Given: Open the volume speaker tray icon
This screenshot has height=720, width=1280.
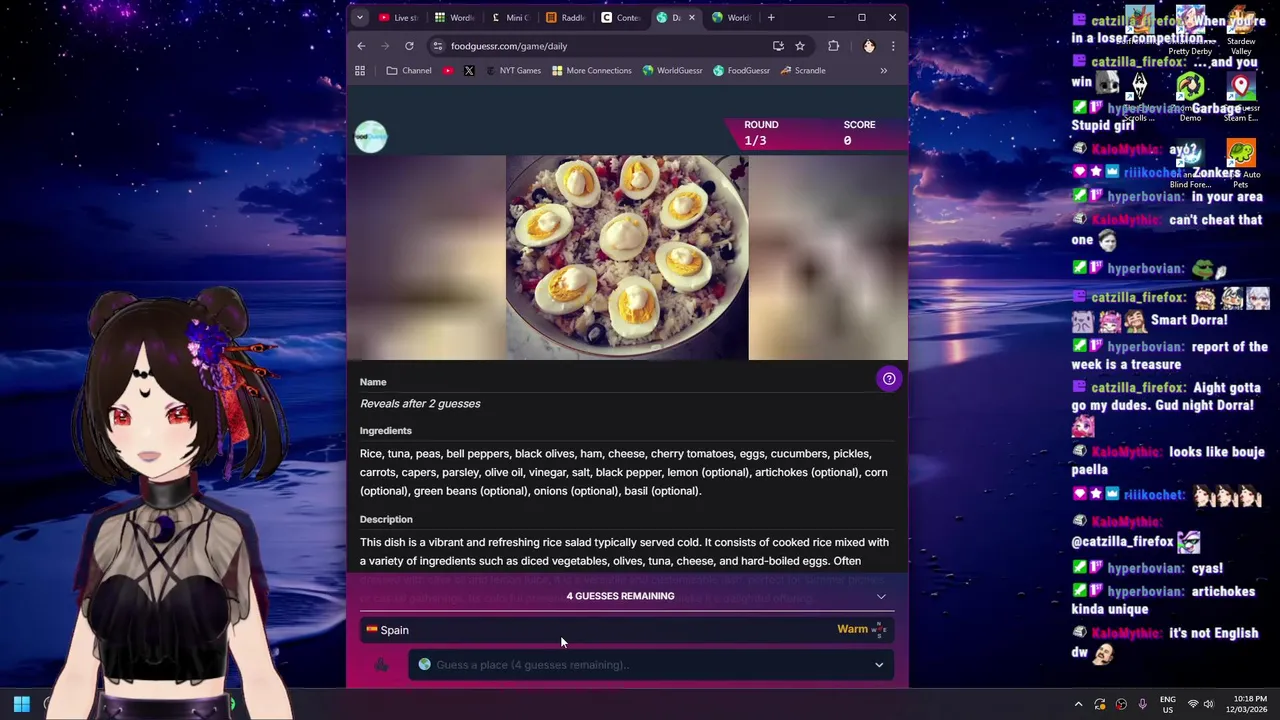Looking at the screenshot, I should point(1209,704).
